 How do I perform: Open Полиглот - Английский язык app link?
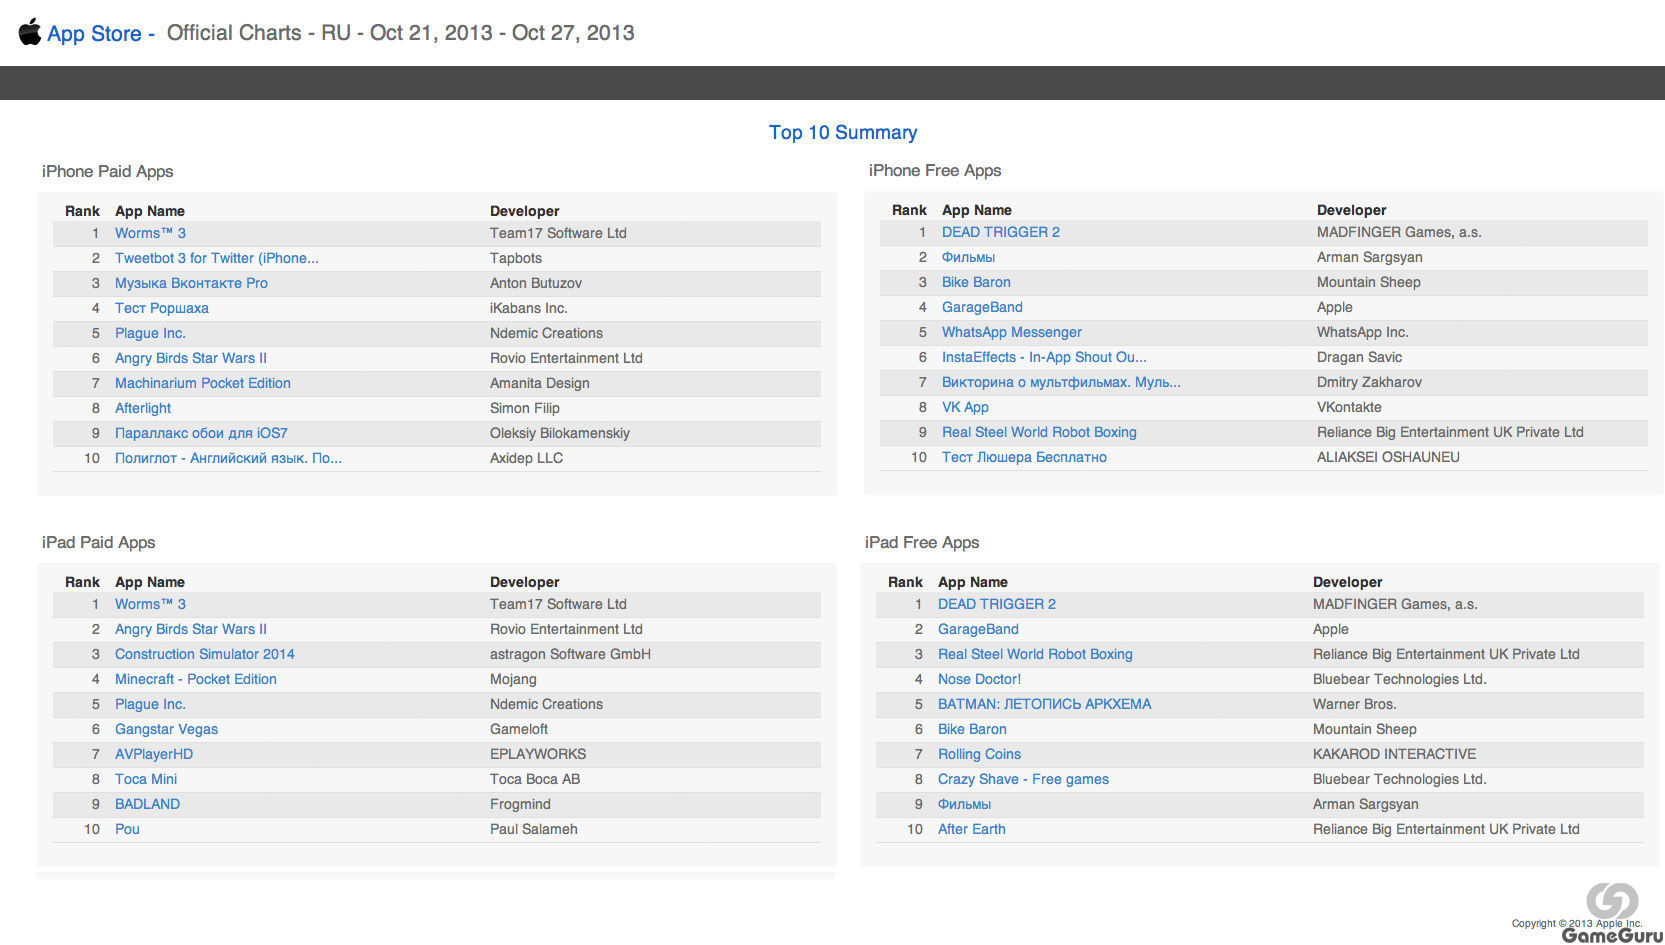(228, 458)
